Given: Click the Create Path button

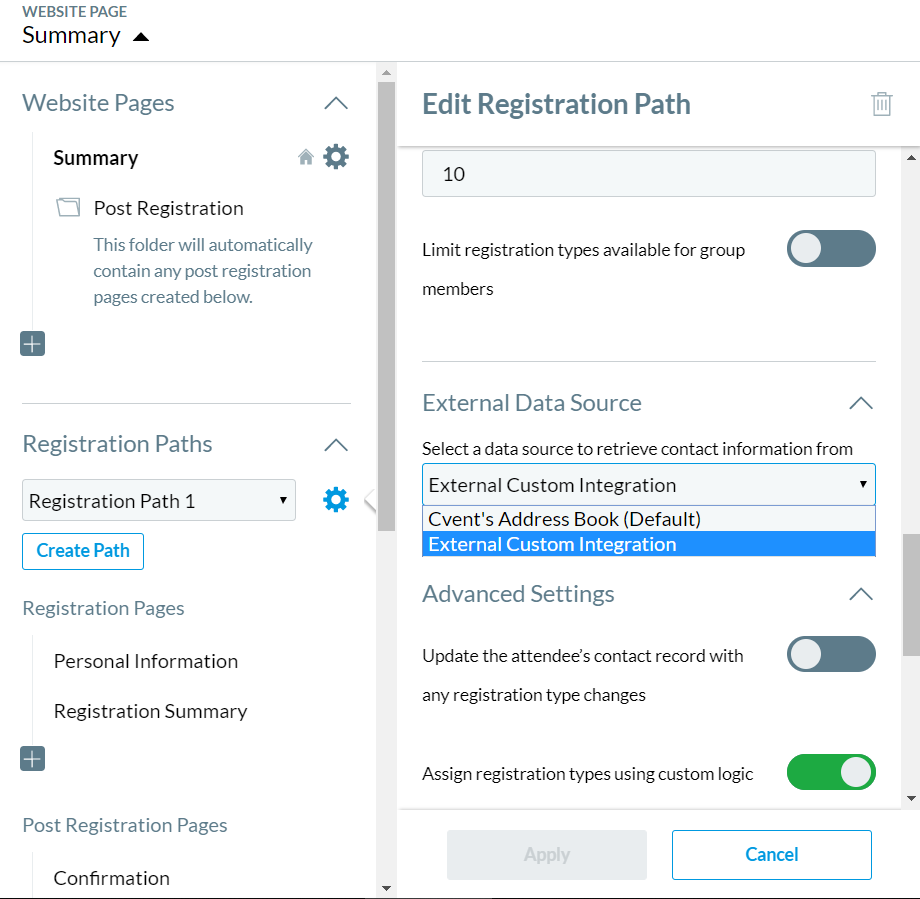Looking at the screenshot, I should pos(83,551).
